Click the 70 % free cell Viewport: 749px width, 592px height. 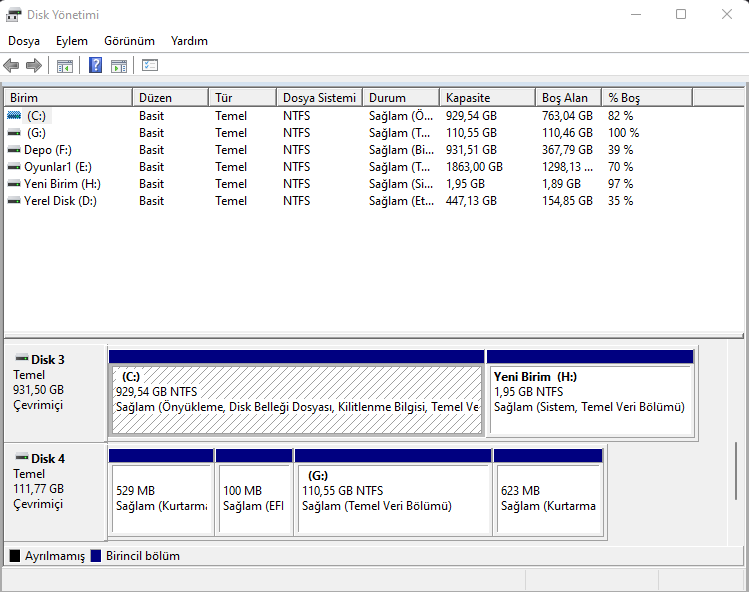point(621,167)
